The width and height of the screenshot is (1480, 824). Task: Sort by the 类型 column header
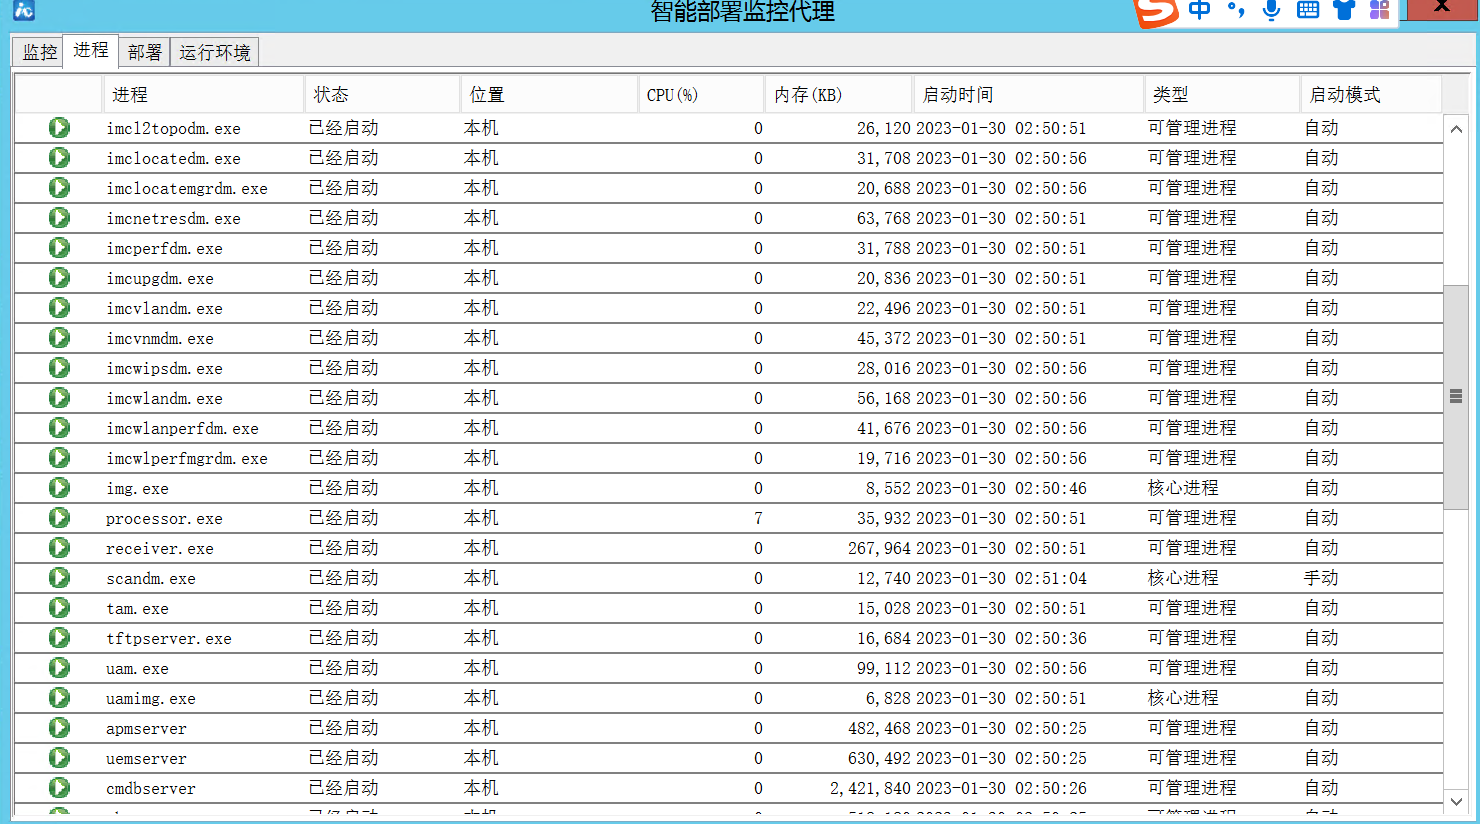pos(1223,94)
